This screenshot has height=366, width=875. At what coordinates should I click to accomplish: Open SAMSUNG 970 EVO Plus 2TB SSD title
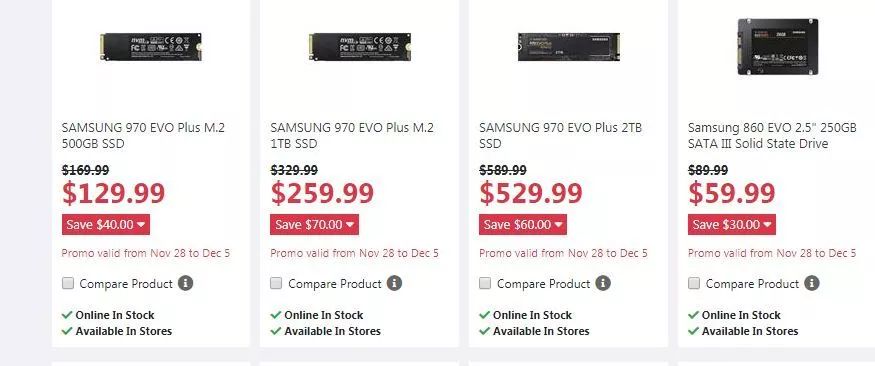point(561,136)
